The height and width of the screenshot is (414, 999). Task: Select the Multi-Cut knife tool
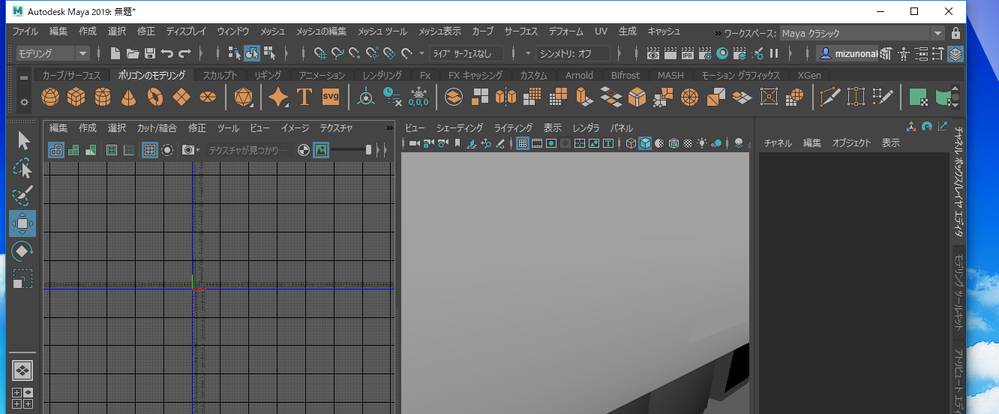click(830, 97)
